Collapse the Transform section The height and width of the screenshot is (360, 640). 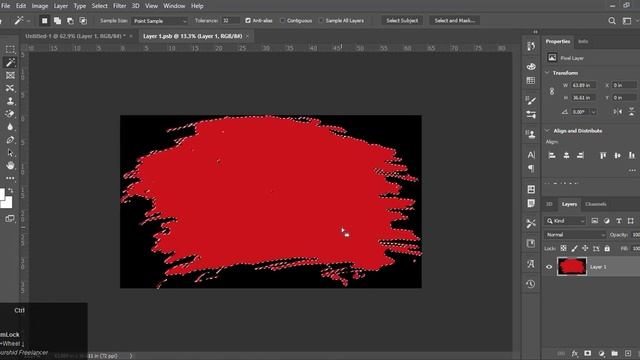pyautogui.click(x=547, y=73)
